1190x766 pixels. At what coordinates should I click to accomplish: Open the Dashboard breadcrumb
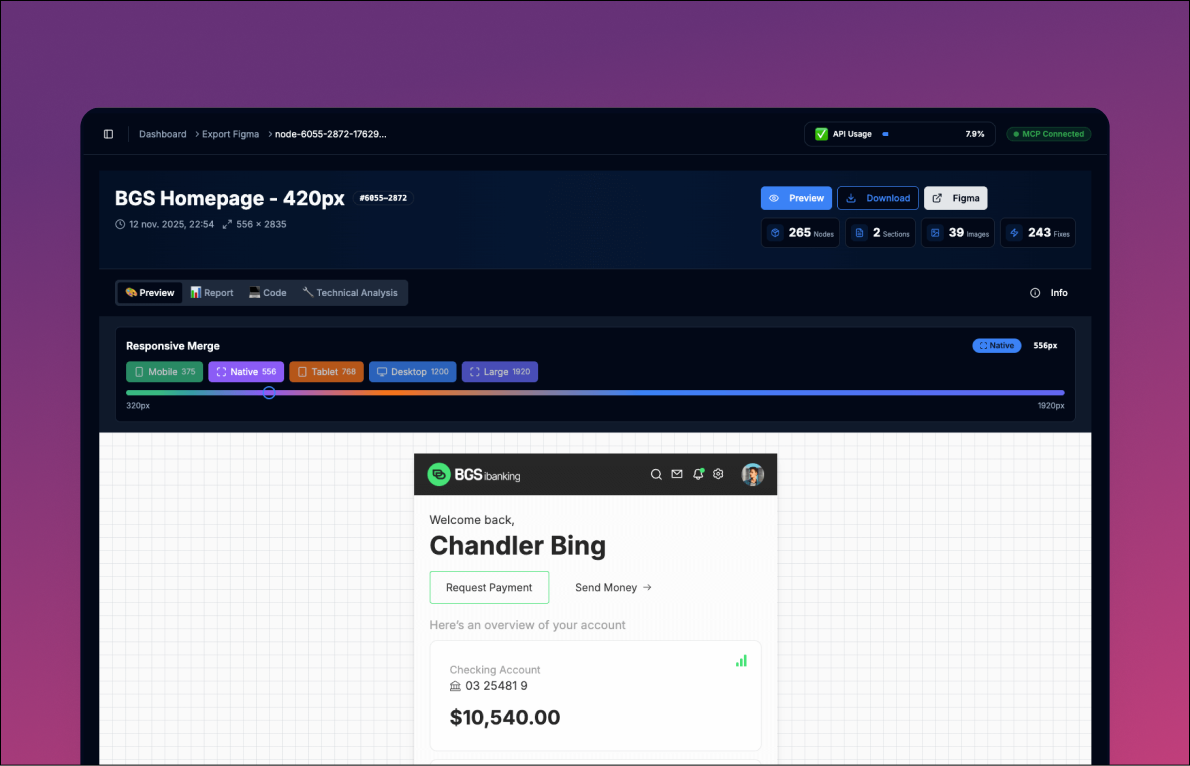click(x=162, y=134)
